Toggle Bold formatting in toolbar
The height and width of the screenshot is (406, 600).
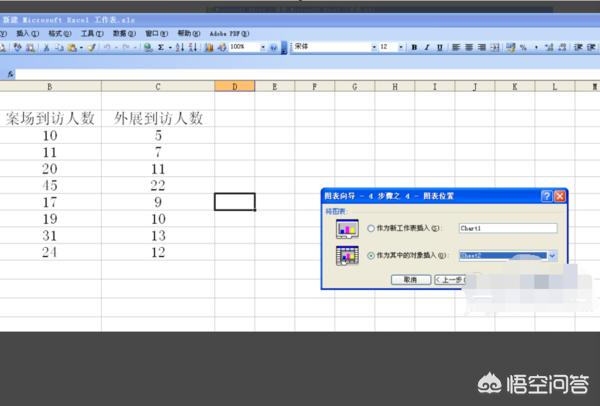coord(413,47)
